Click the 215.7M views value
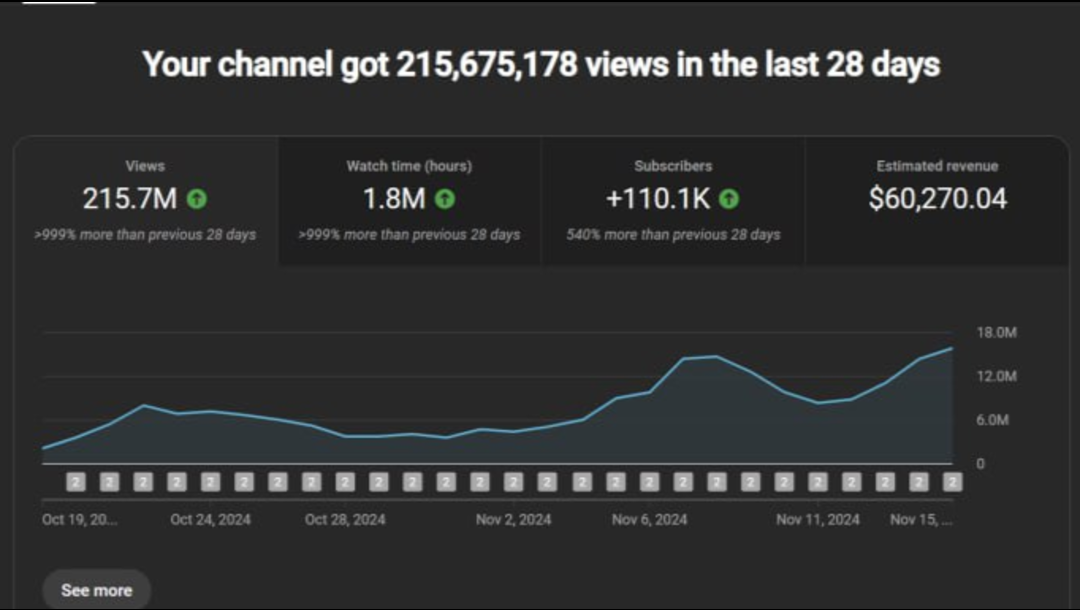The image size is (1080, 610). pyautogui.click(x=130, y=199)
